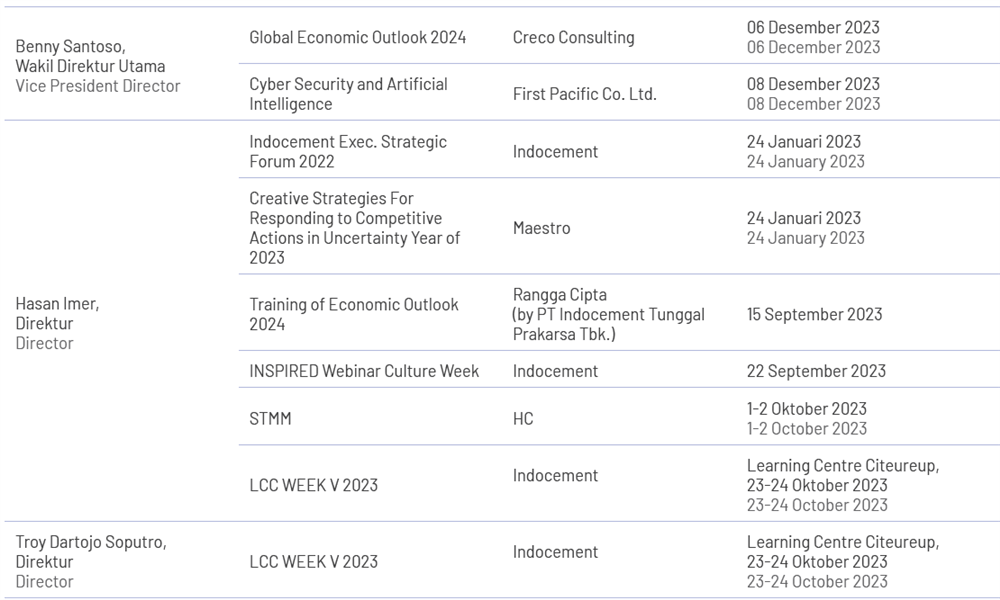
Task: Click Creco Consulting organizer cell
Action: point(573,37)
